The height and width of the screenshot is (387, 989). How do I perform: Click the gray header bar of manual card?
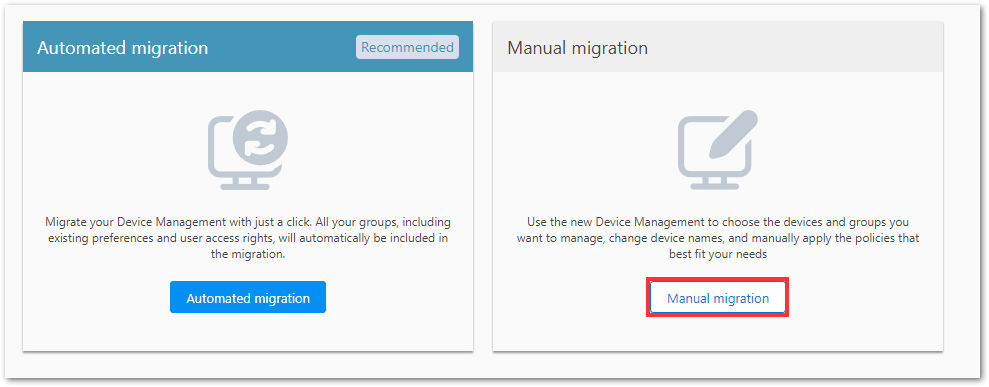tap(718, 47)
